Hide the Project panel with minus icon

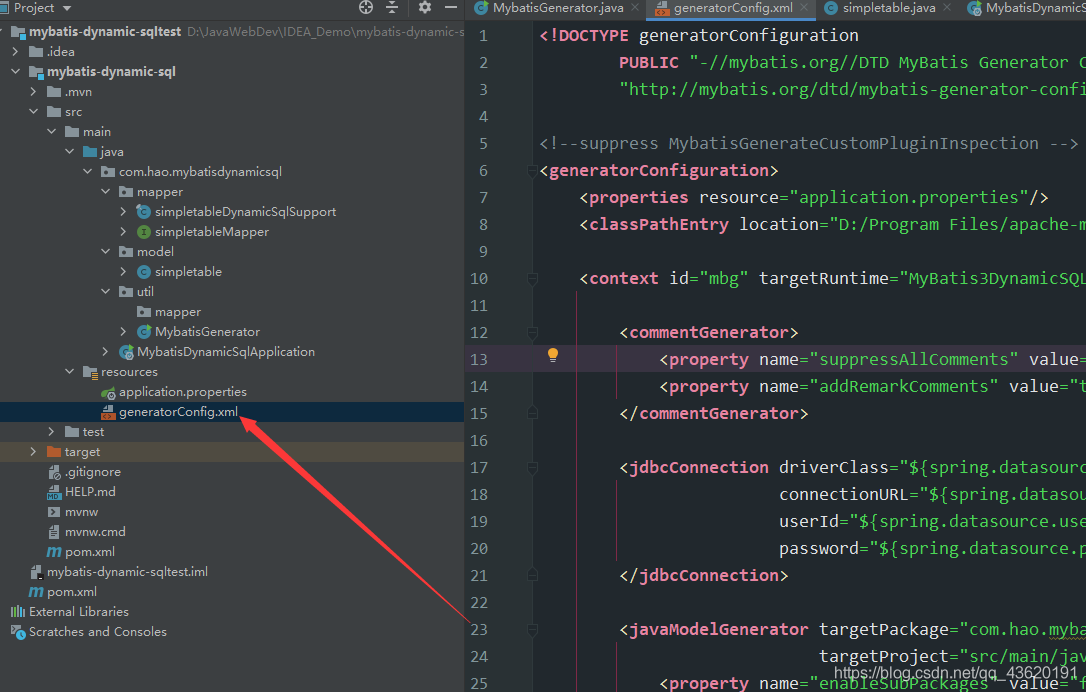[x=451, y=8]
